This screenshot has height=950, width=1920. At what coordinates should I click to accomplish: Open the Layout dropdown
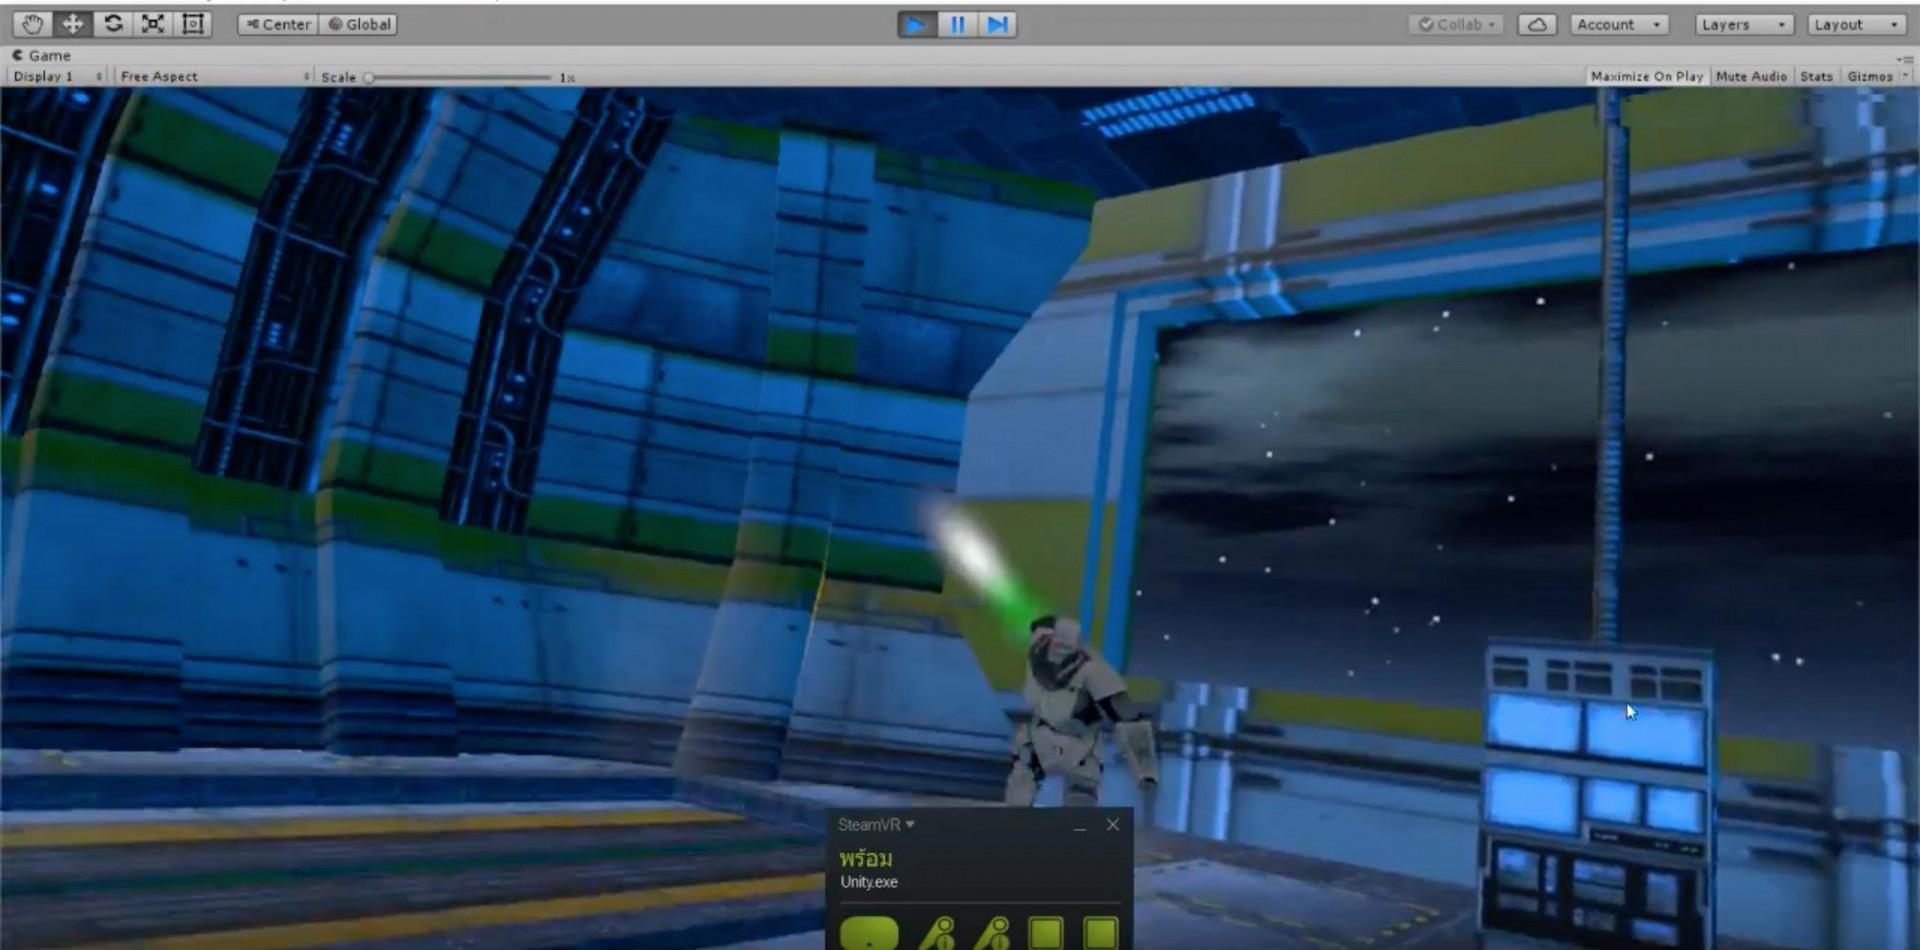coord(1857,24)
